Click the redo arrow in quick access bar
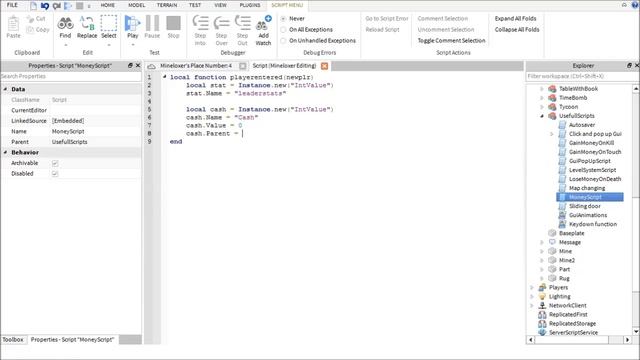The width and height of the screenshot is (640, 360). (57, 6)
